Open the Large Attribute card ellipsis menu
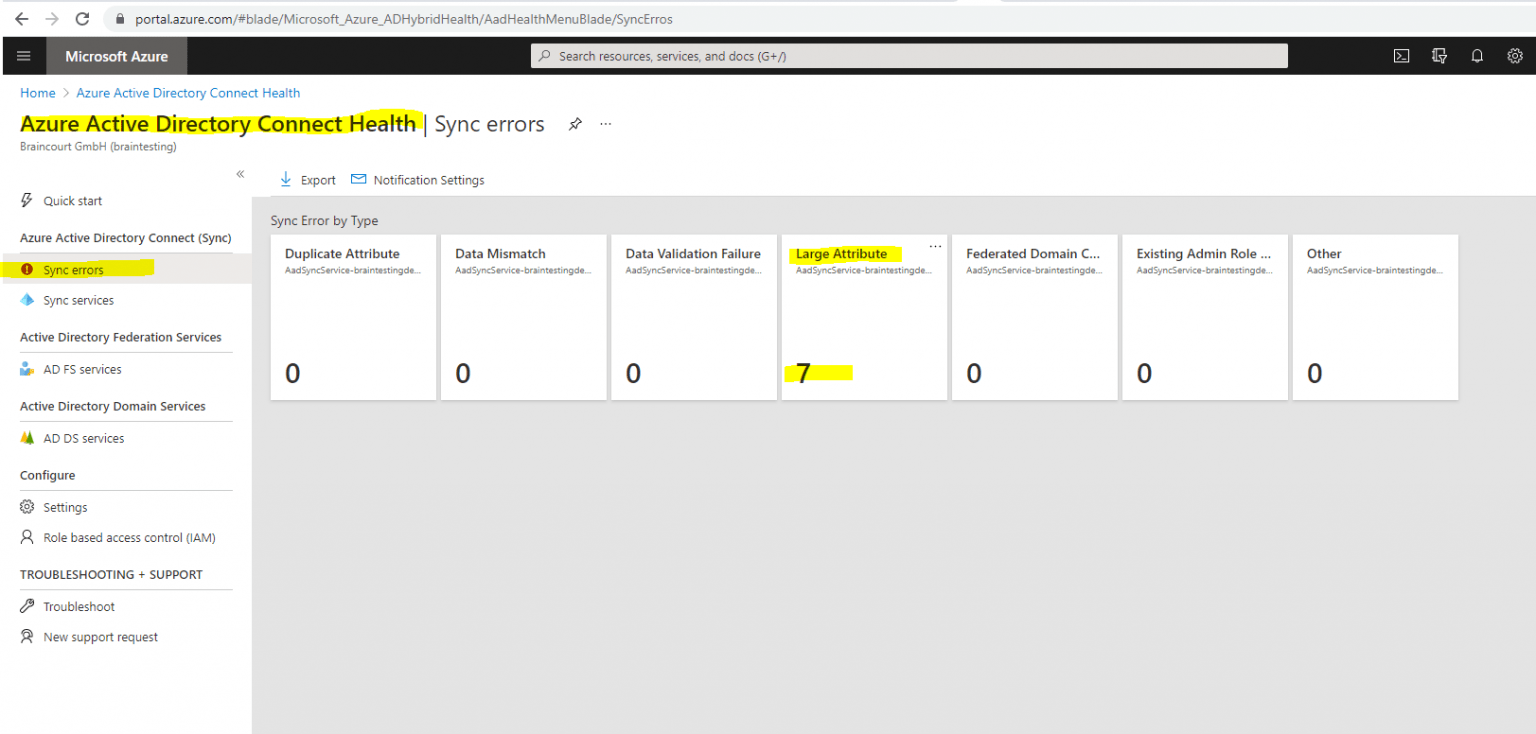 coord(935,245)
